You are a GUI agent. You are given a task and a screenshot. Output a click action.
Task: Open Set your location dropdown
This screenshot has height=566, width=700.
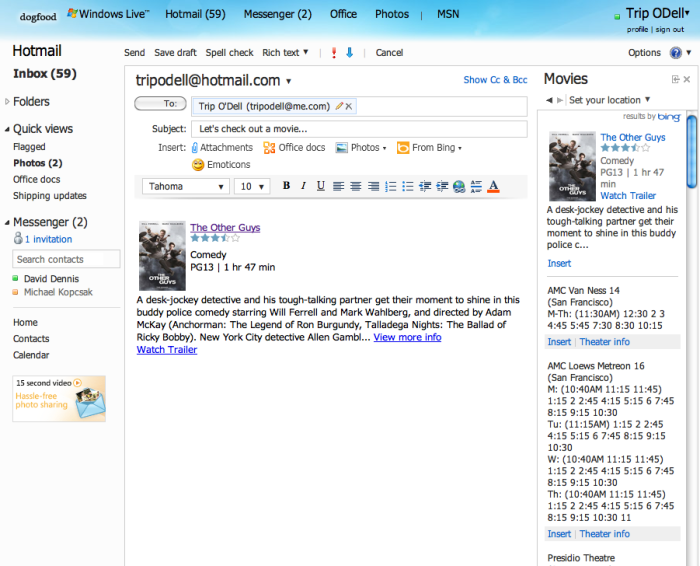tap(609, 100)
